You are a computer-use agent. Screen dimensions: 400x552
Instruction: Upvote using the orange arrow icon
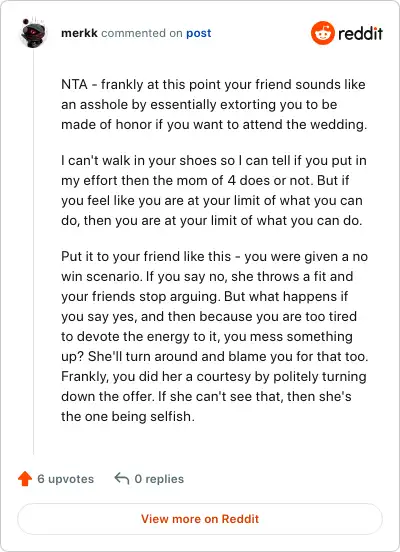[25, 479]
